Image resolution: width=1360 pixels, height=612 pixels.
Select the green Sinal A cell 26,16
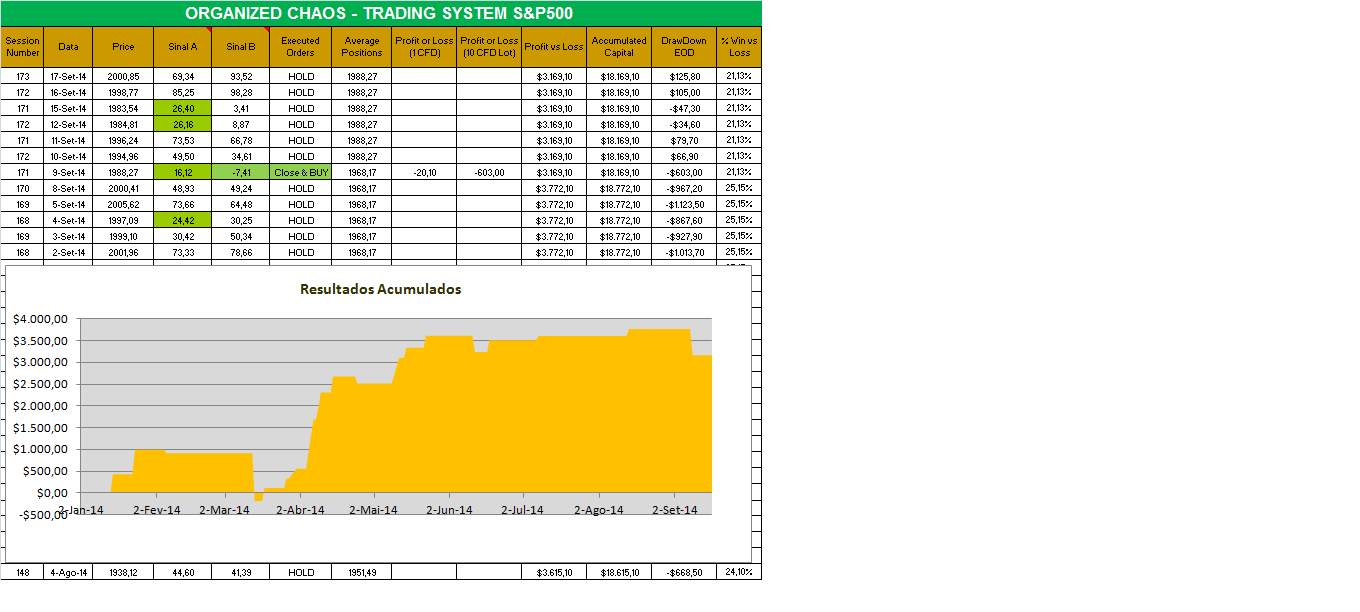click(183, 124)
